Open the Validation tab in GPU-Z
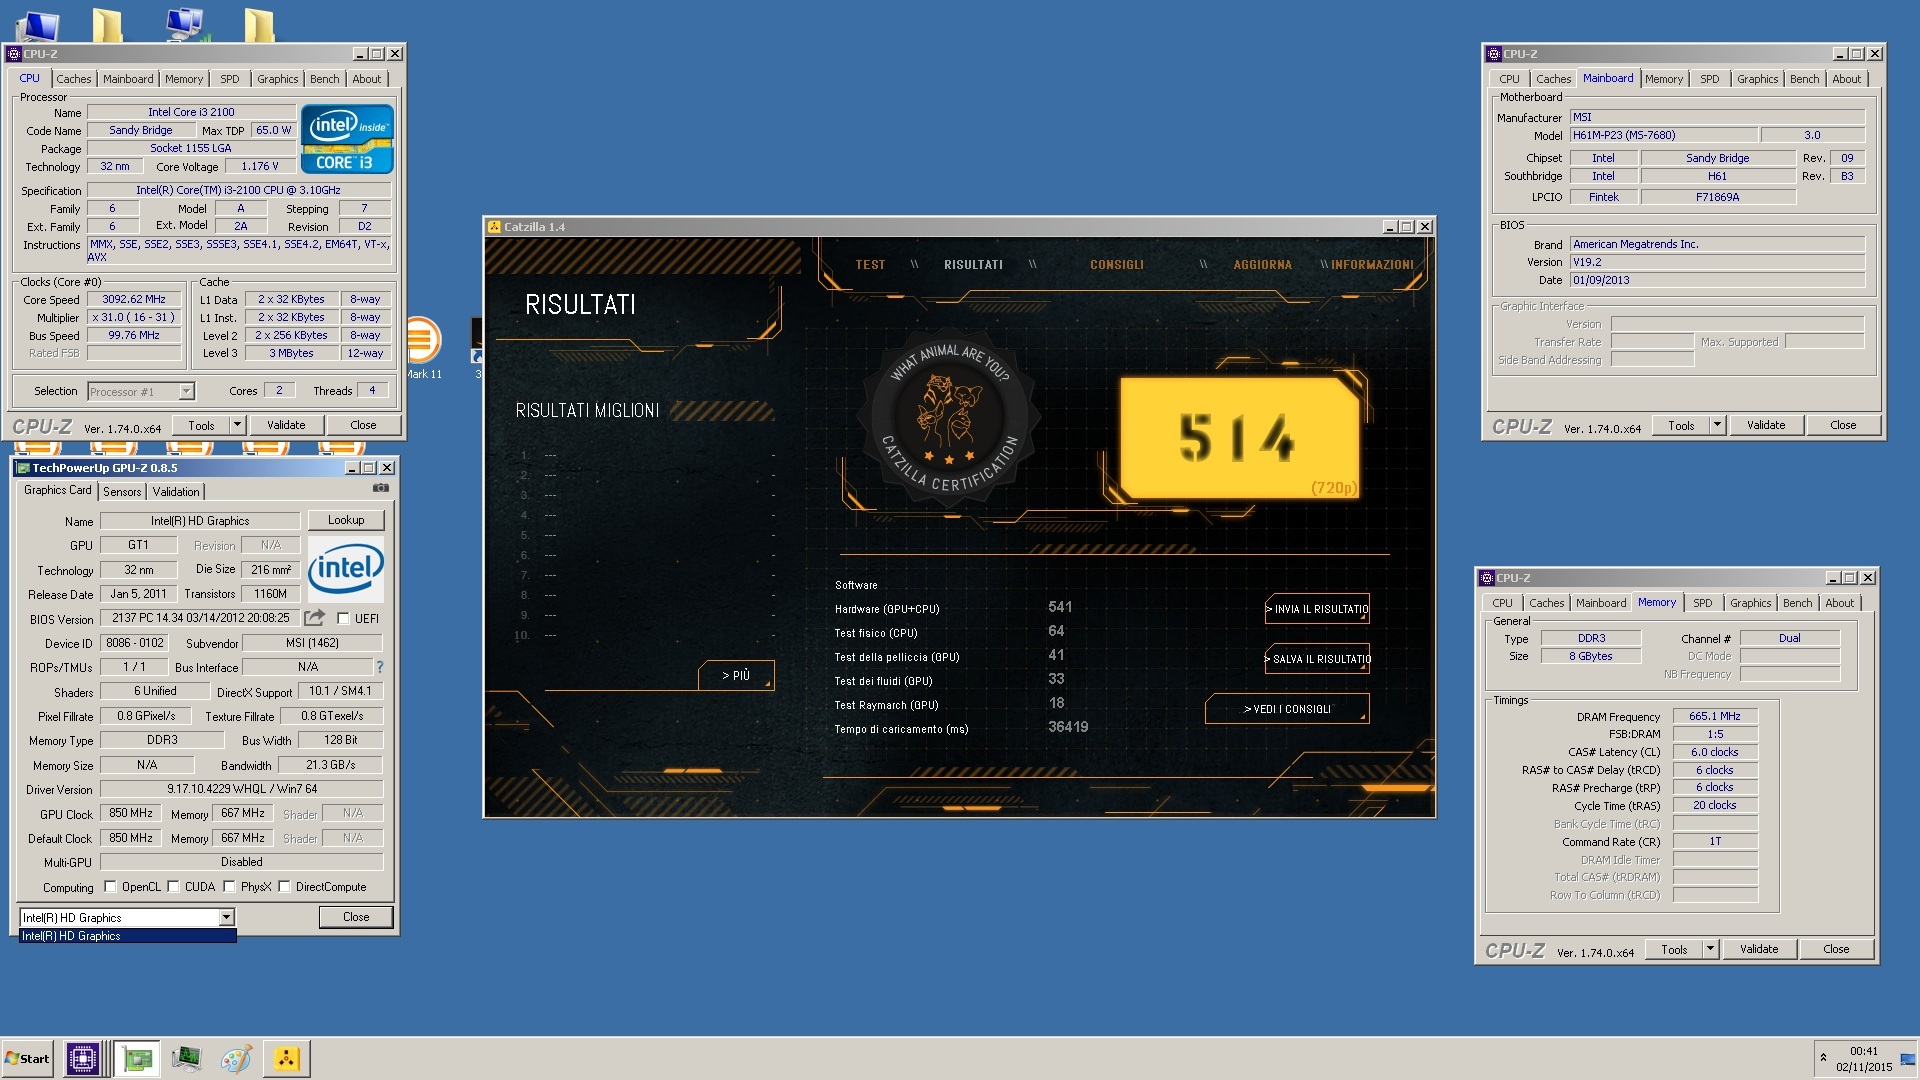Viewport: 1920px width, 1080px height. point(176,491)
